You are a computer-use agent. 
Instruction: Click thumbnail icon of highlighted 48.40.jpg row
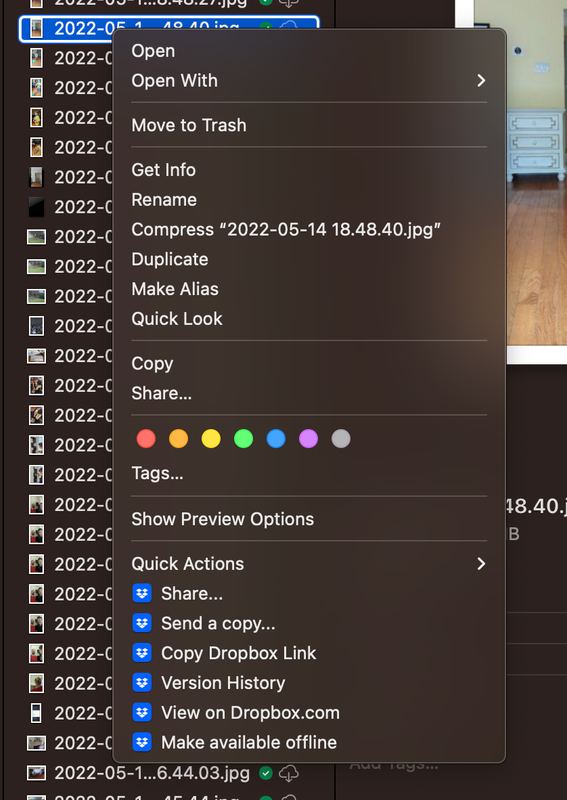[36, 28]
